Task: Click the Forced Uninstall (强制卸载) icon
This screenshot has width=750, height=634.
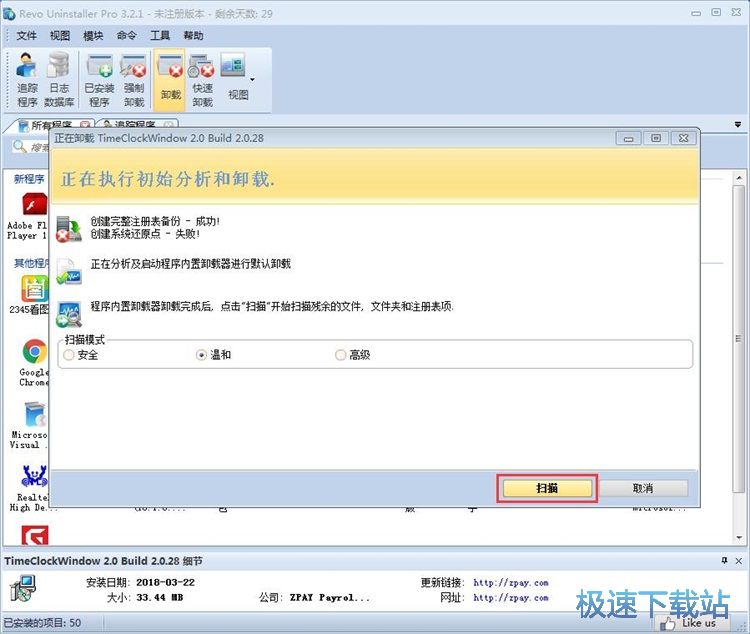Action: tap(133, 80)
